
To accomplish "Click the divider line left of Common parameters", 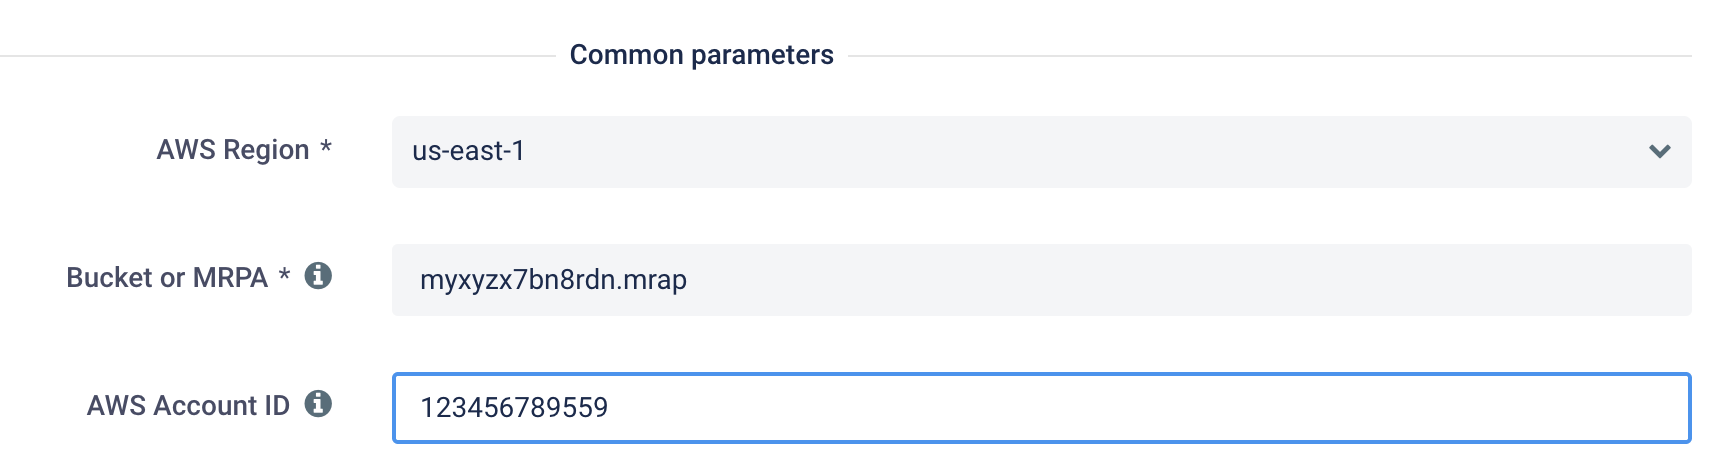I will [278, 56].
